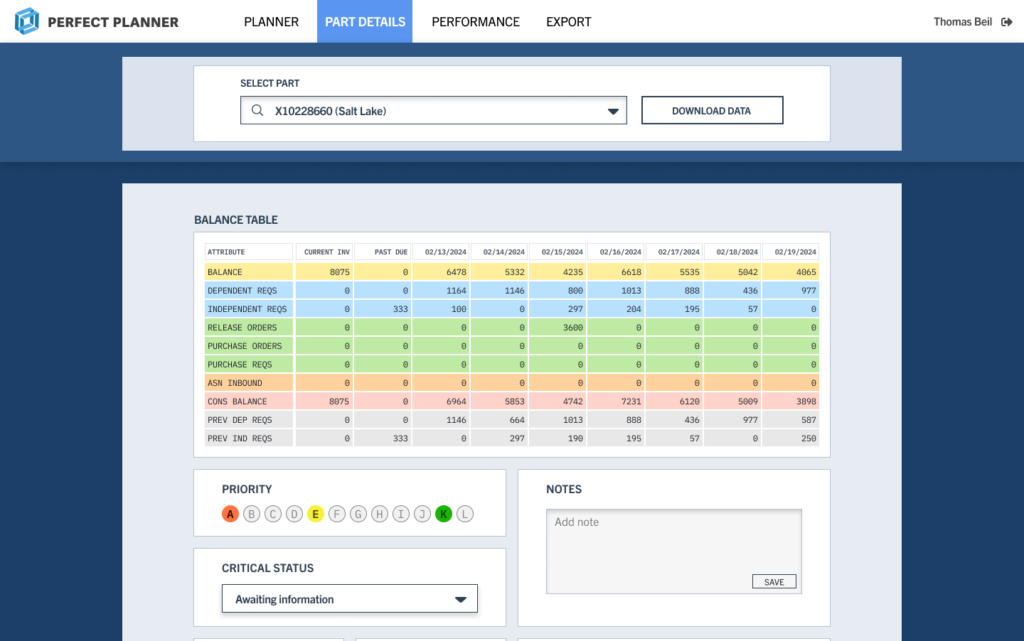Click the logout icon beside Thomas Beil
Screen dimensions: 1024x641
coord(1006,22)
